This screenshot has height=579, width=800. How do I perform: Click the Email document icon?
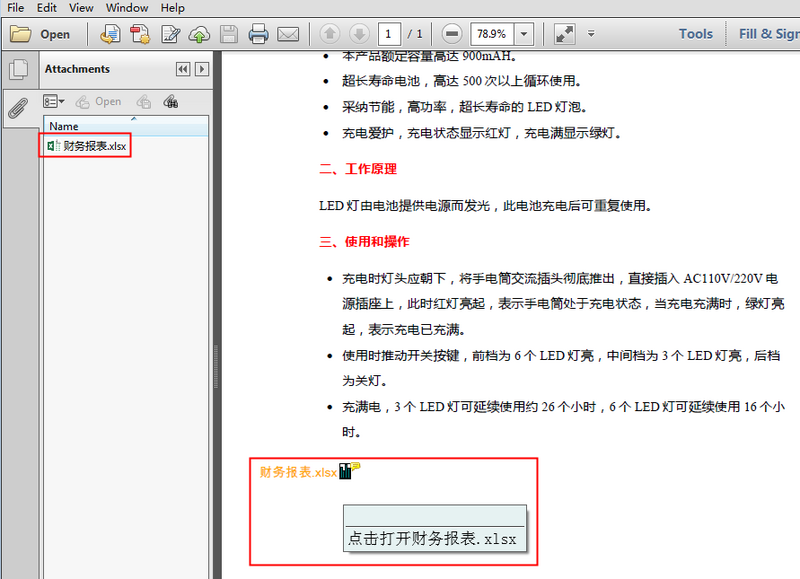pyautogui.click(x=290, y=33)
